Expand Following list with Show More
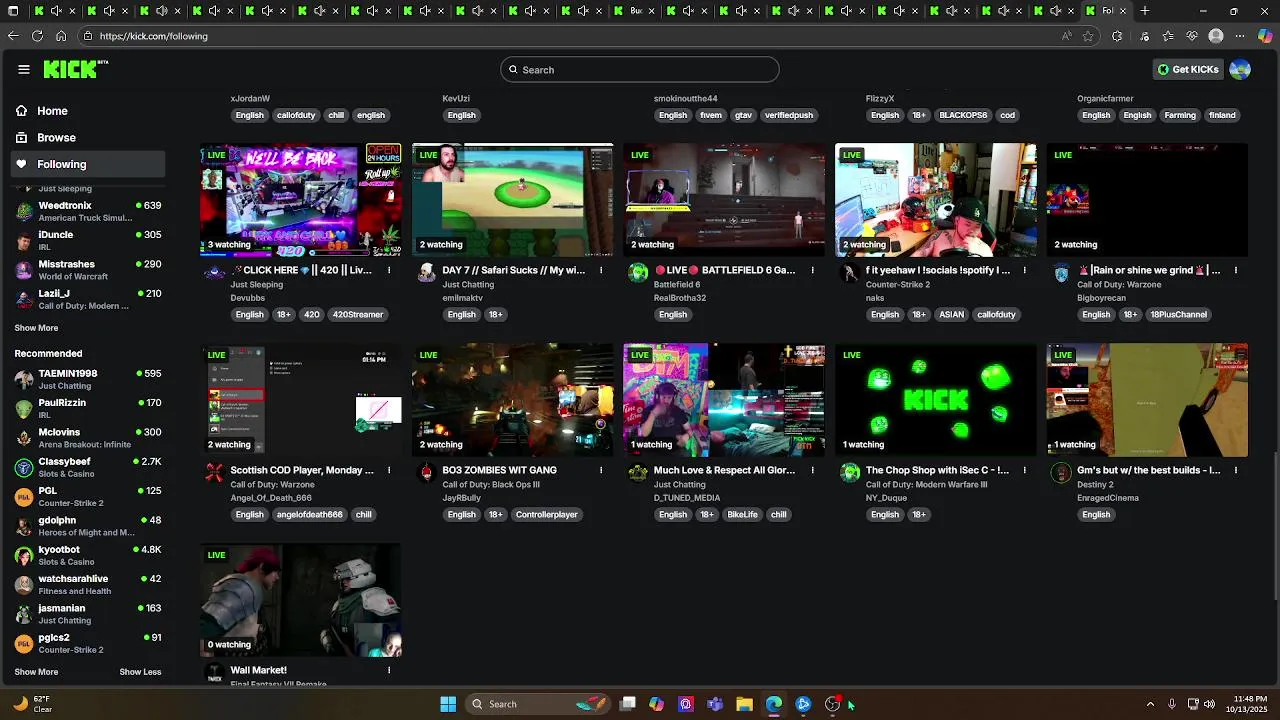Image resolution: width=1280 pixels, height=720 pixels. coord(36,328)
